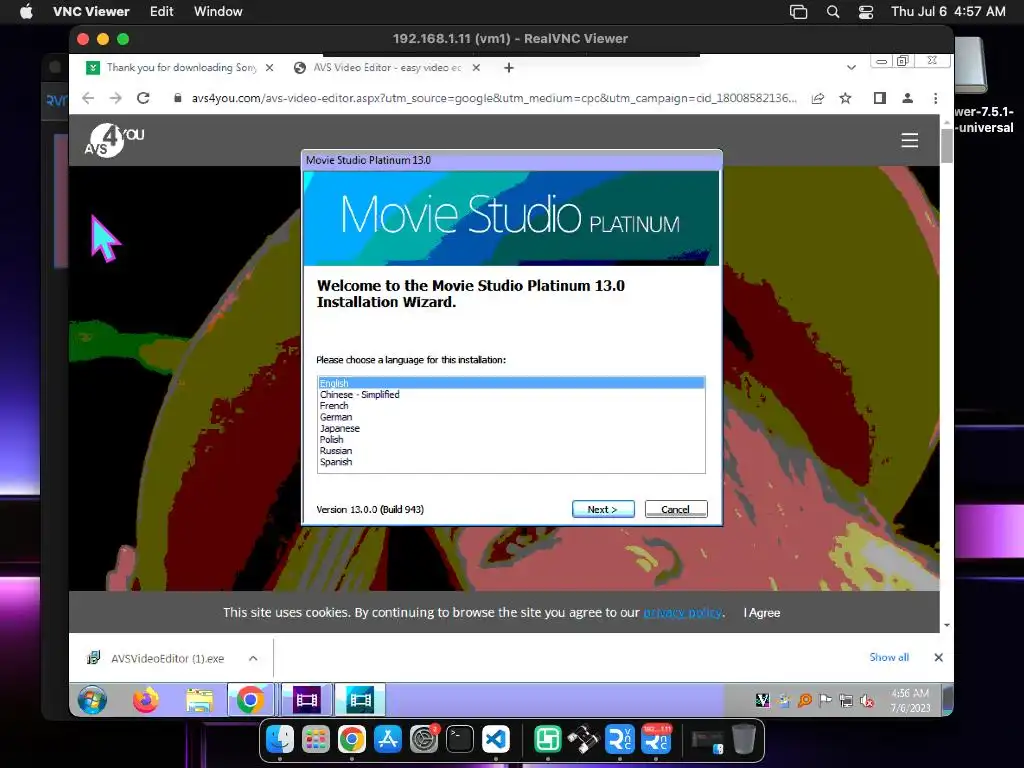Click the Chrome back arrow

pos(88,98)
